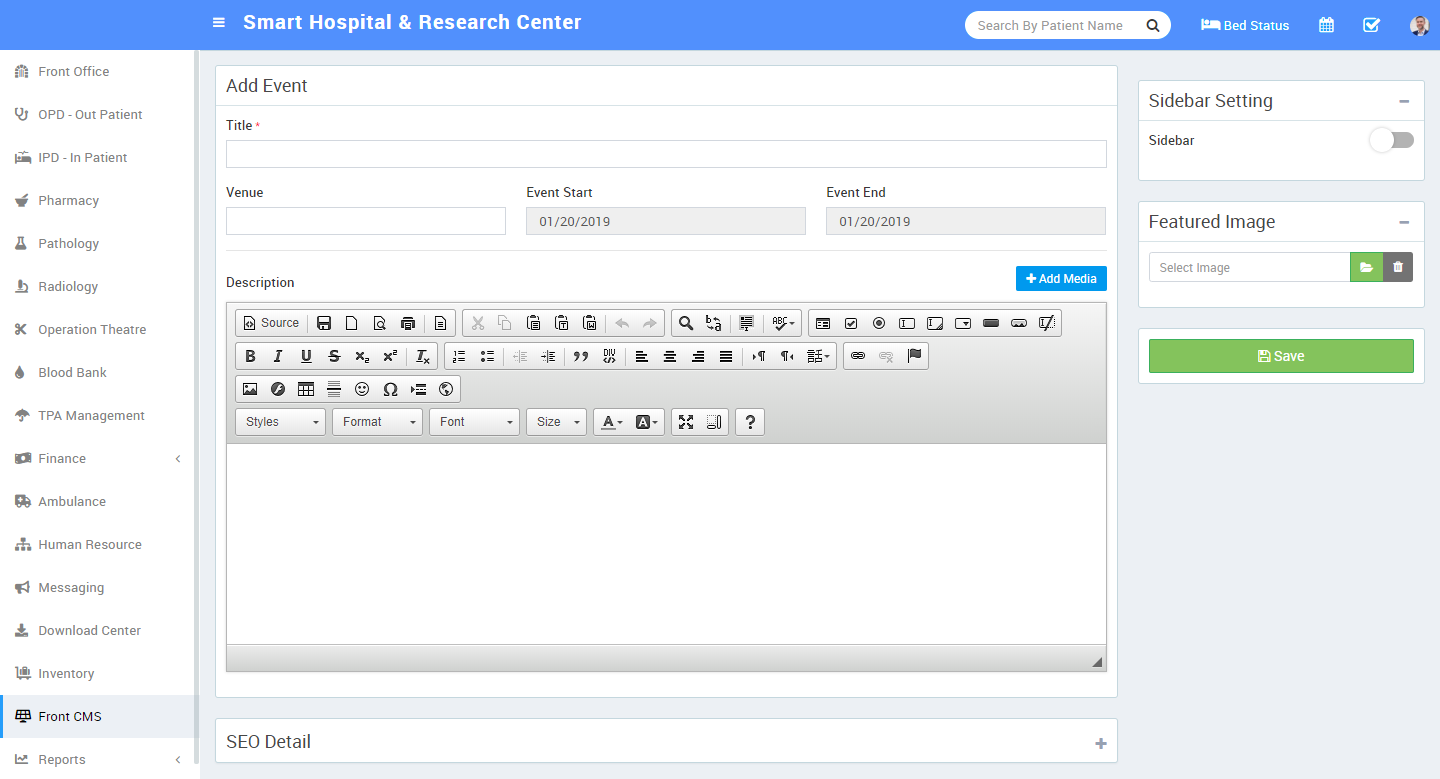
Task: Insert an image into the description
Action: pyautogui.click(x=250, y=389)
